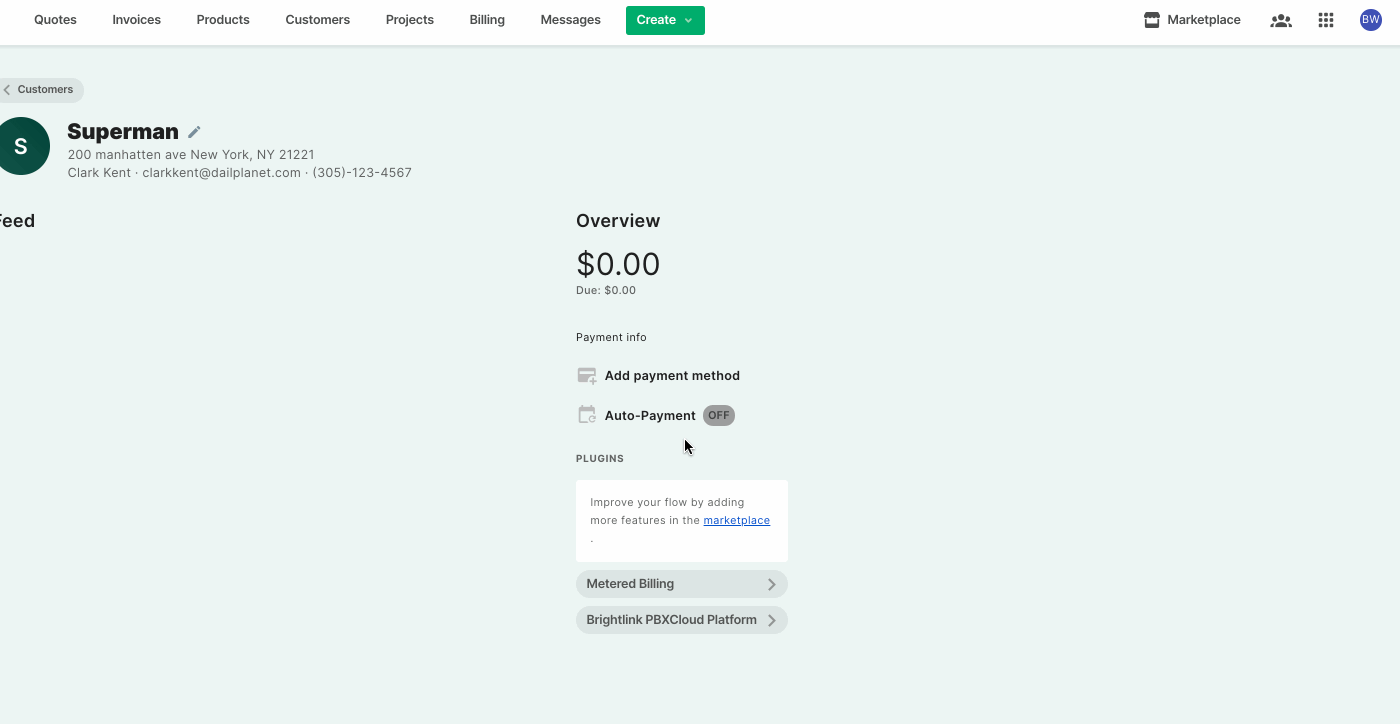
Task: Open the Create dropdown menu
Action: click(665, 20)
